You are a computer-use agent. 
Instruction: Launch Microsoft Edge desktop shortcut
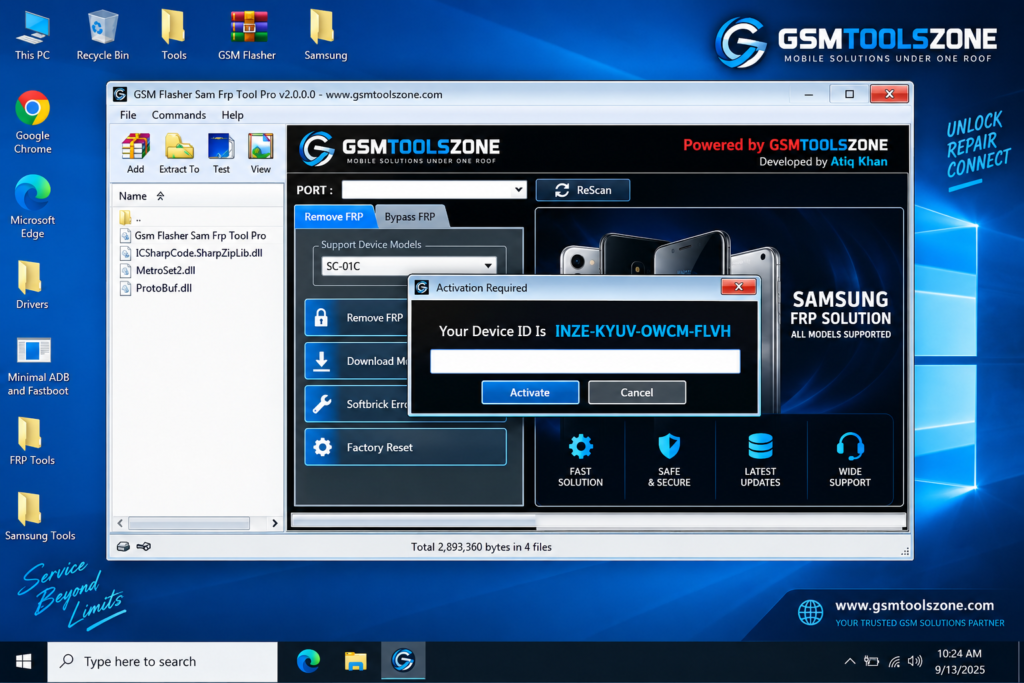pos(33,207)
